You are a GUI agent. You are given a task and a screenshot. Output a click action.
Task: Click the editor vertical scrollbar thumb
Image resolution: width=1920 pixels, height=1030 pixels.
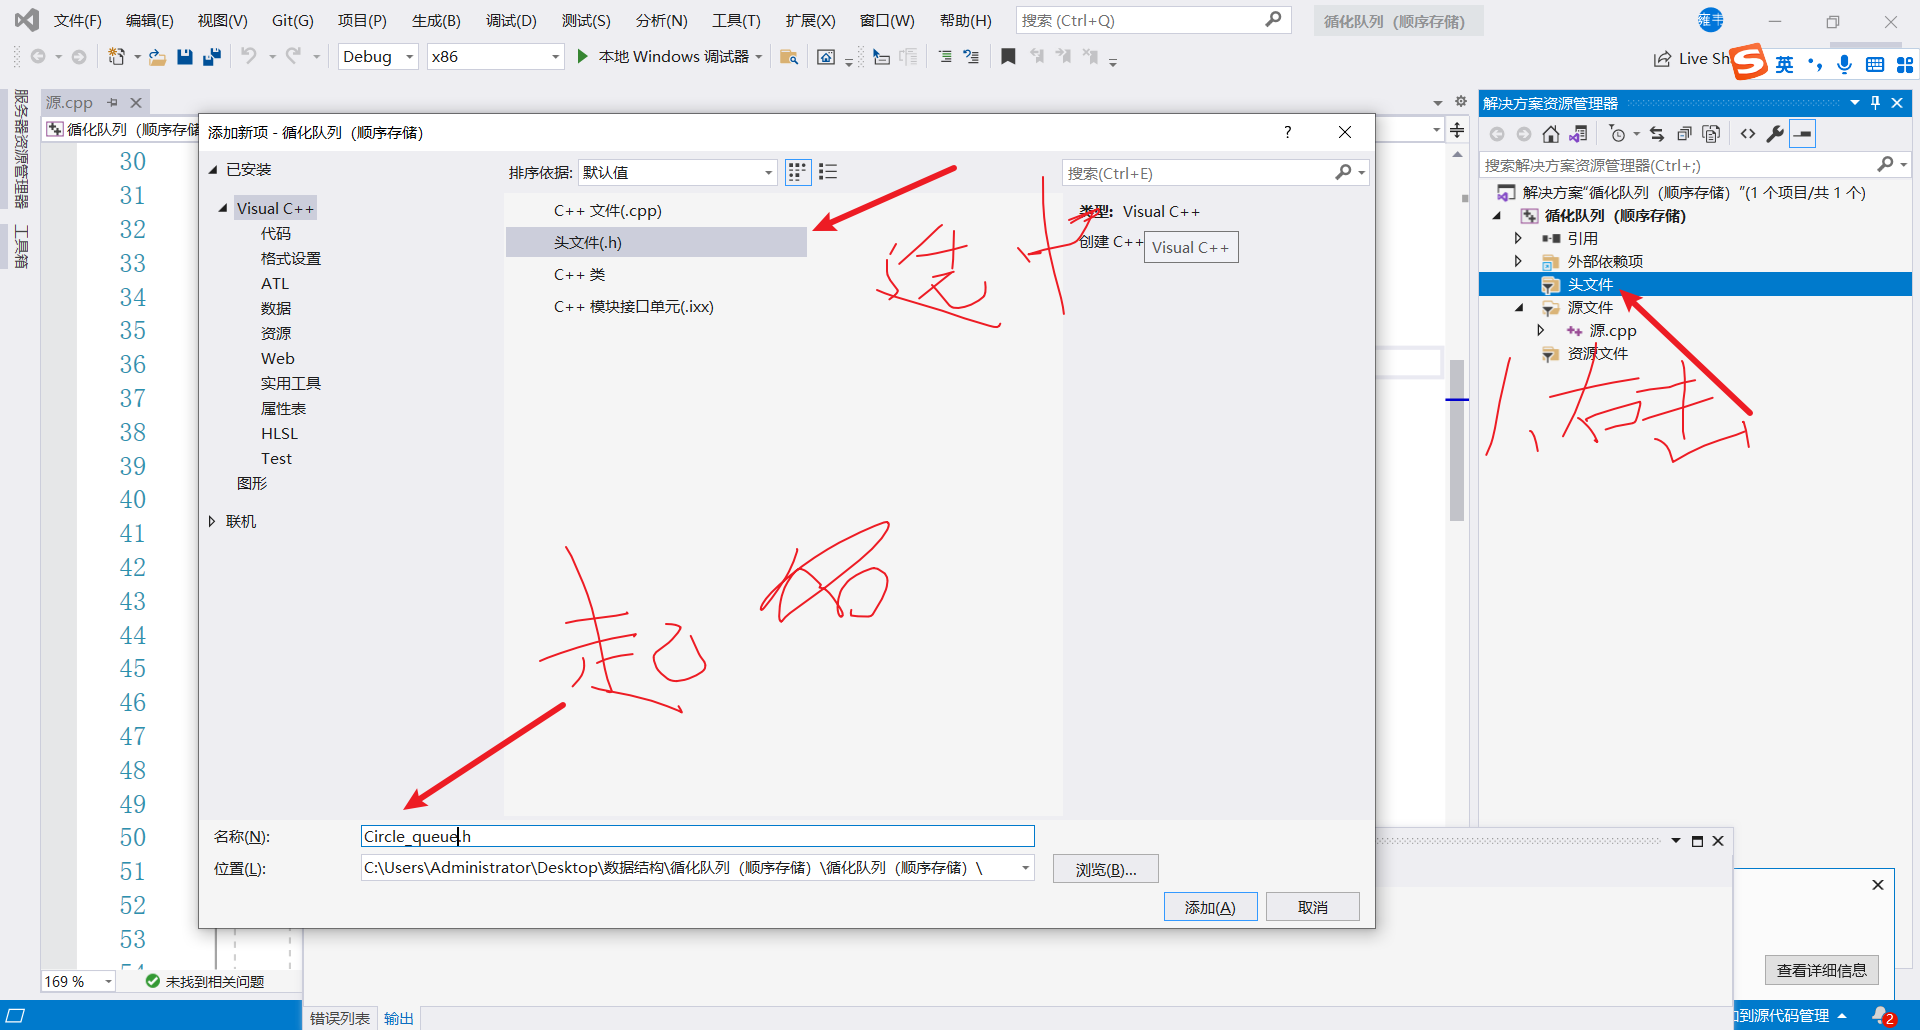pyautogui.click(x=1457, y=440)
